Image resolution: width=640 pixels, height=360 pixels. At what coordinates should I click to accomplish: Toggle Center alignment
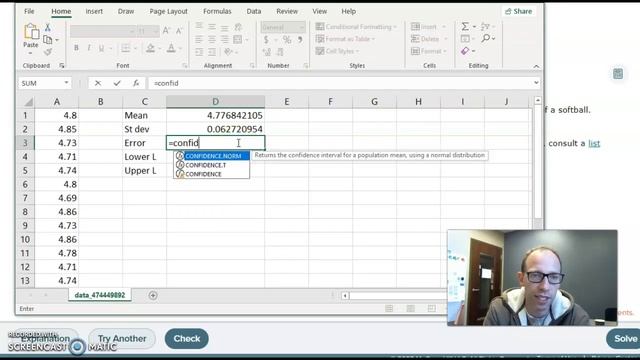[212, 39]
